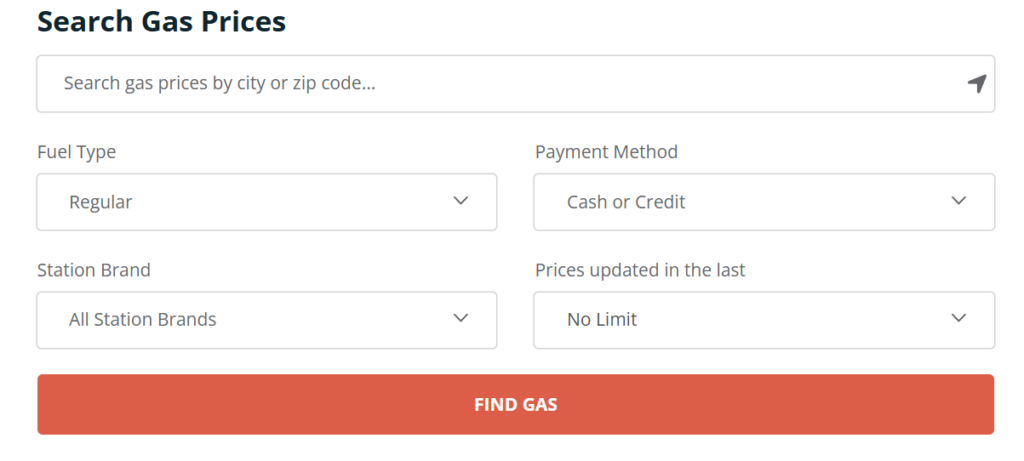Click the chevron in the Fuel Type box
This screenshot has height=461, width=1024.
(461, 201)
